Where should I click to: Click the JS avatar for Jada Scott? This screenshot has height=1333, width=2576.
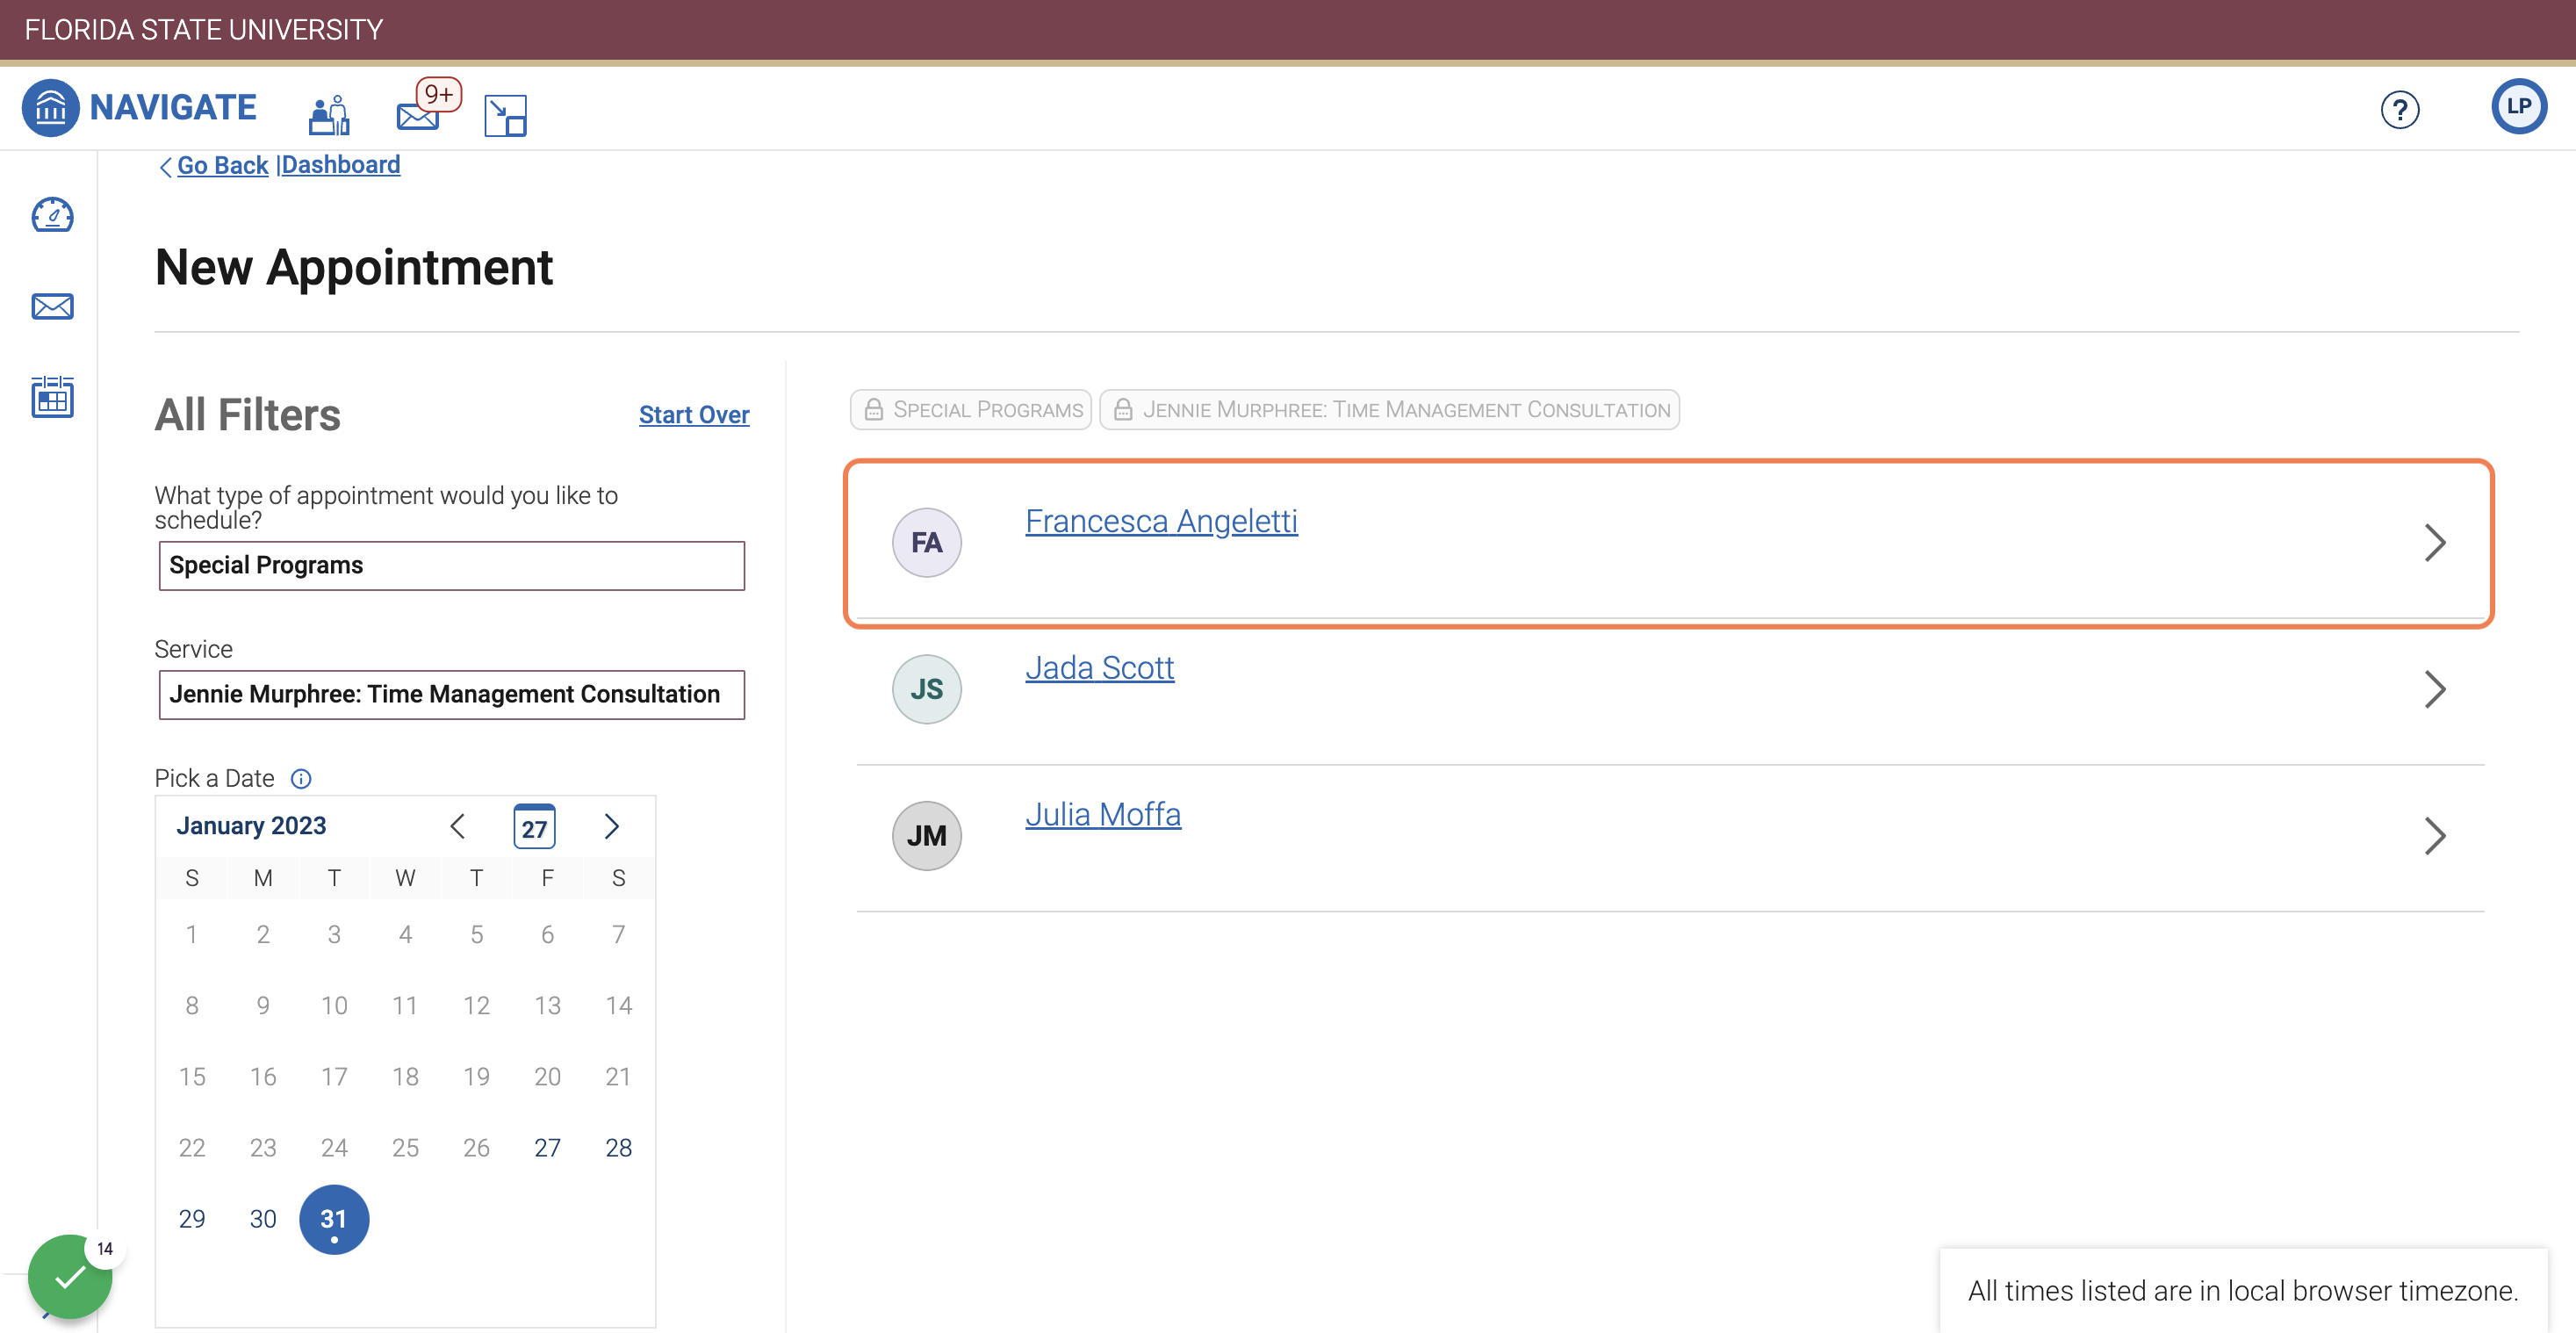pos(926,689)
